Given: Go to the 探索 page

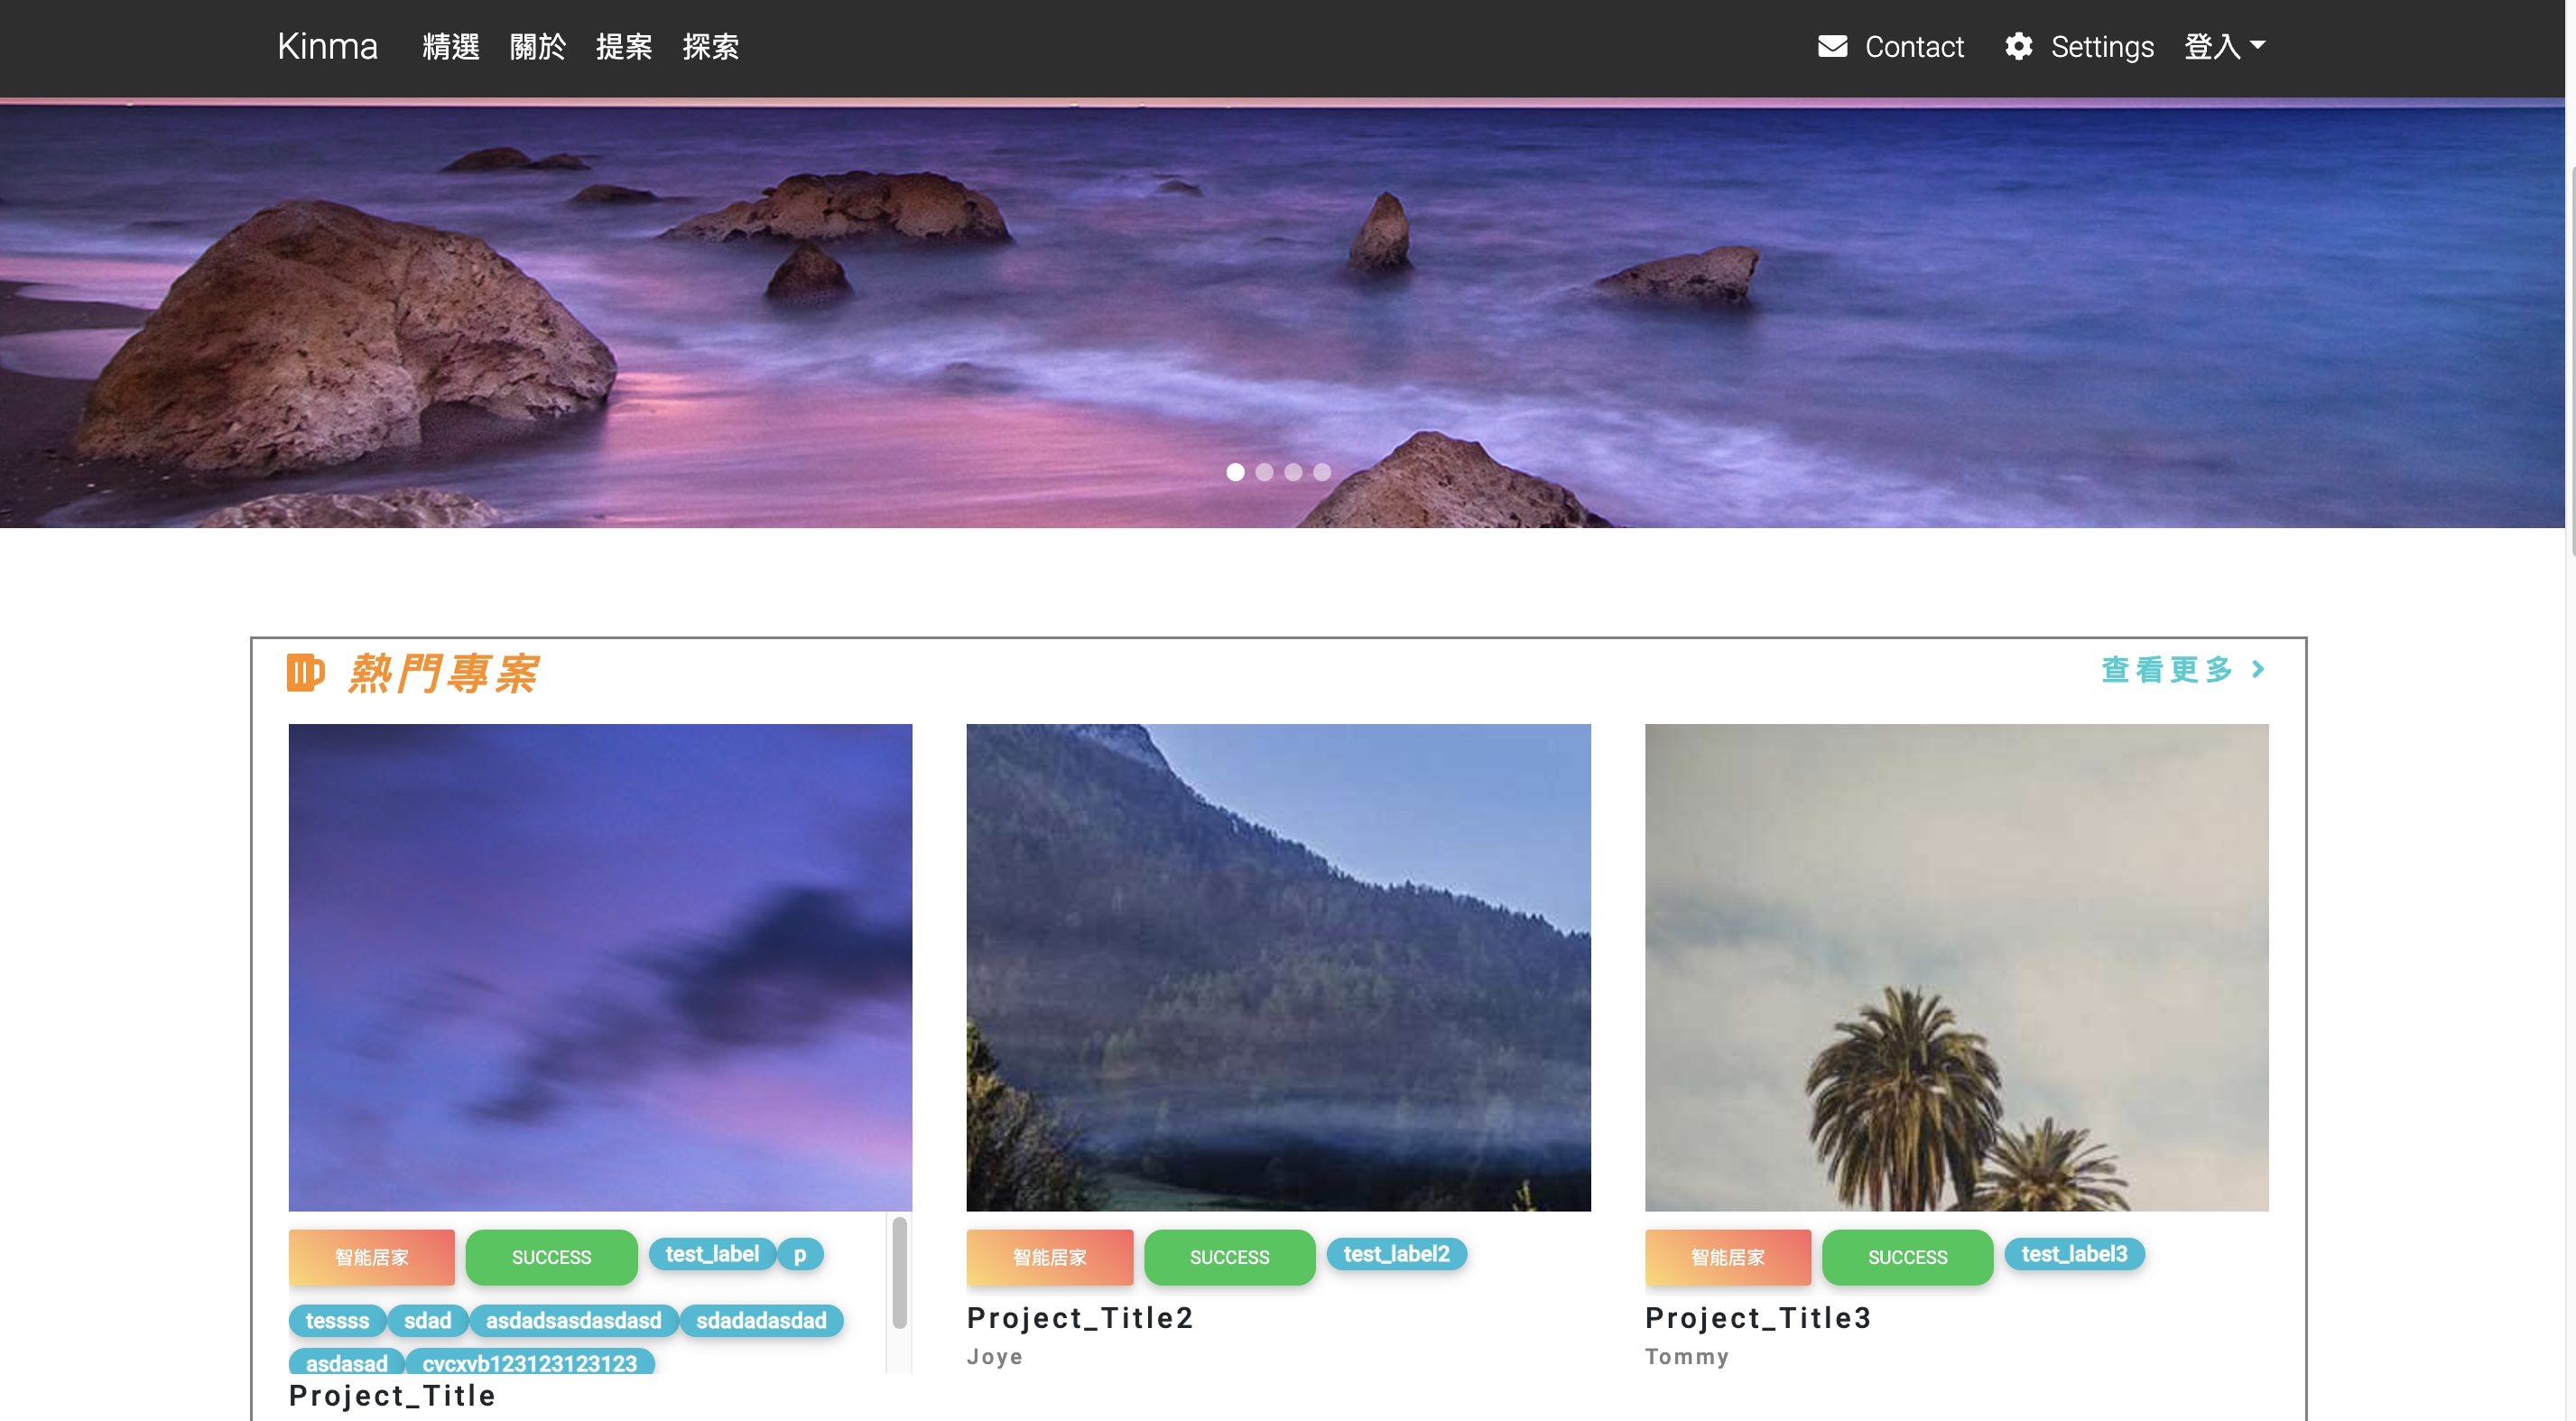Looking at the screenshot, I should (x=710, y=47).
